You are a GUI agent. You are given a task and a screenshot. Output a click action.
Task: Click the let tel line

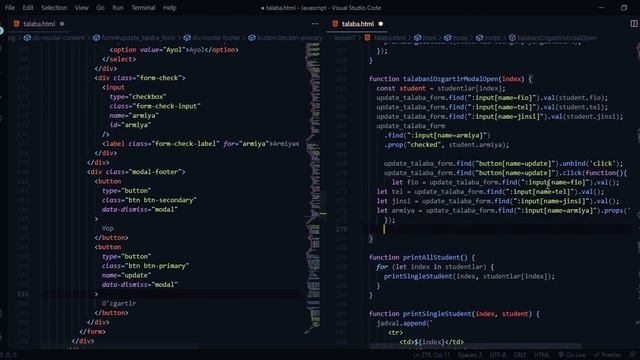pos(490,192)
